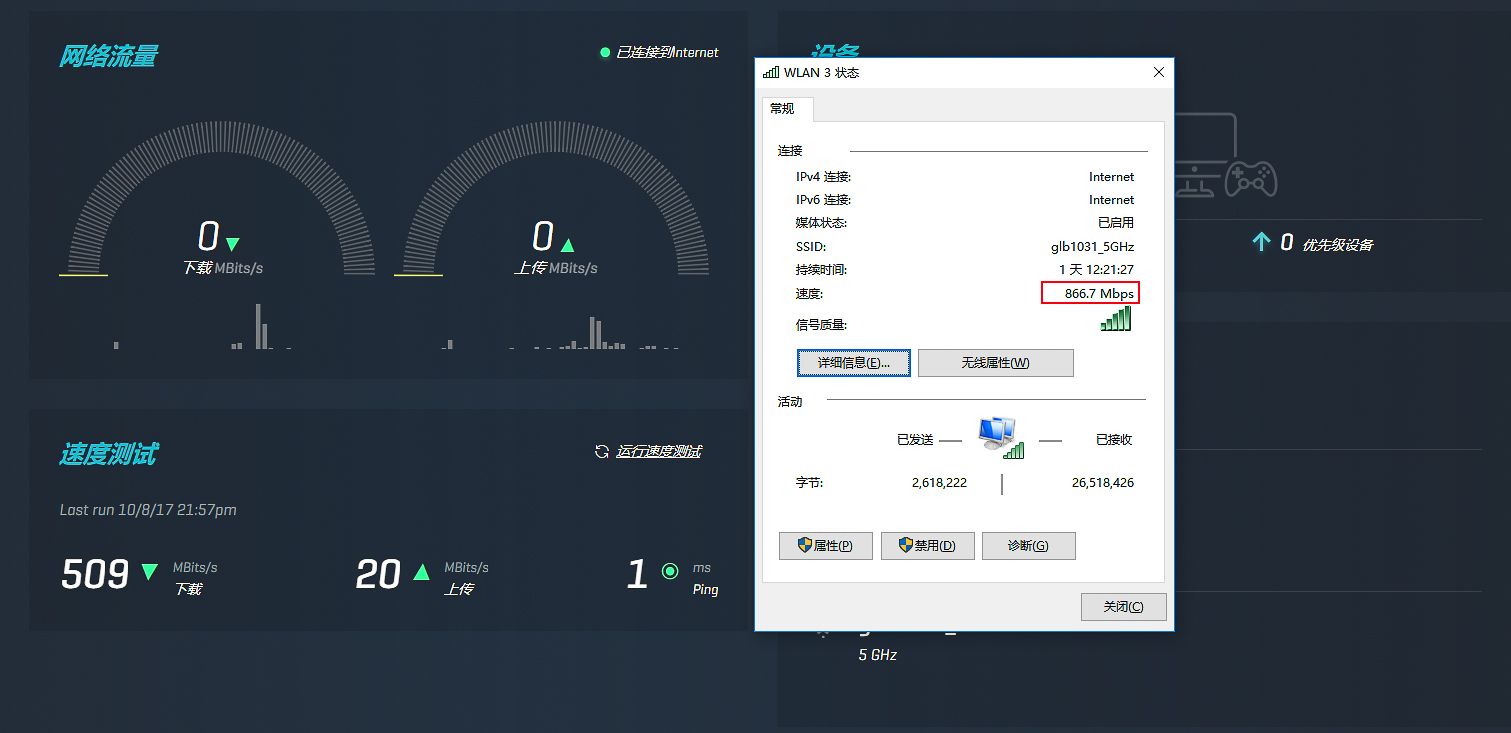Close the WLAN 3 状态 dialog window
The height and width of the screenshot is (733, 1511).
(1159, 72)
